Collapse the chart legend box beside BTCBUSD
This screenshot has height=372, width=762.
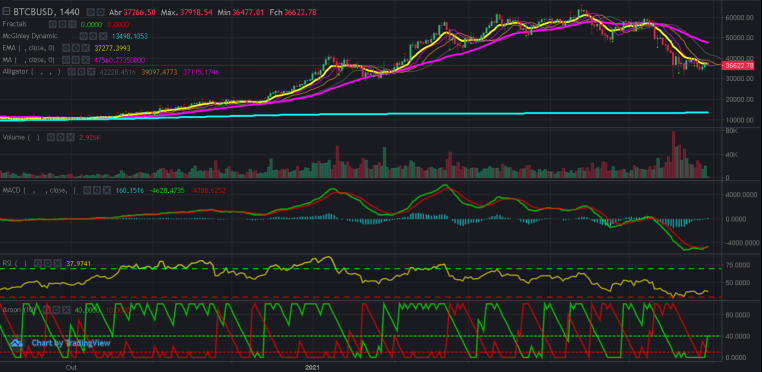pos(6,12)
